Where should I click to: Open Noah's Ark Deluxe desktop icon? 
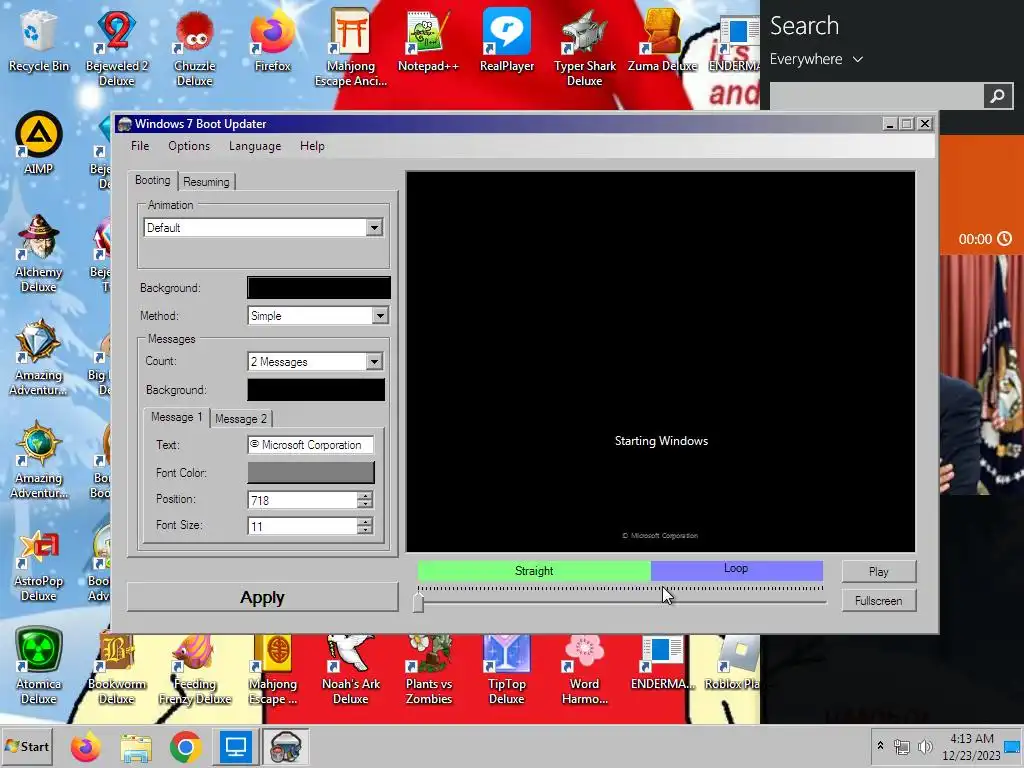click(x=351, y=669)
